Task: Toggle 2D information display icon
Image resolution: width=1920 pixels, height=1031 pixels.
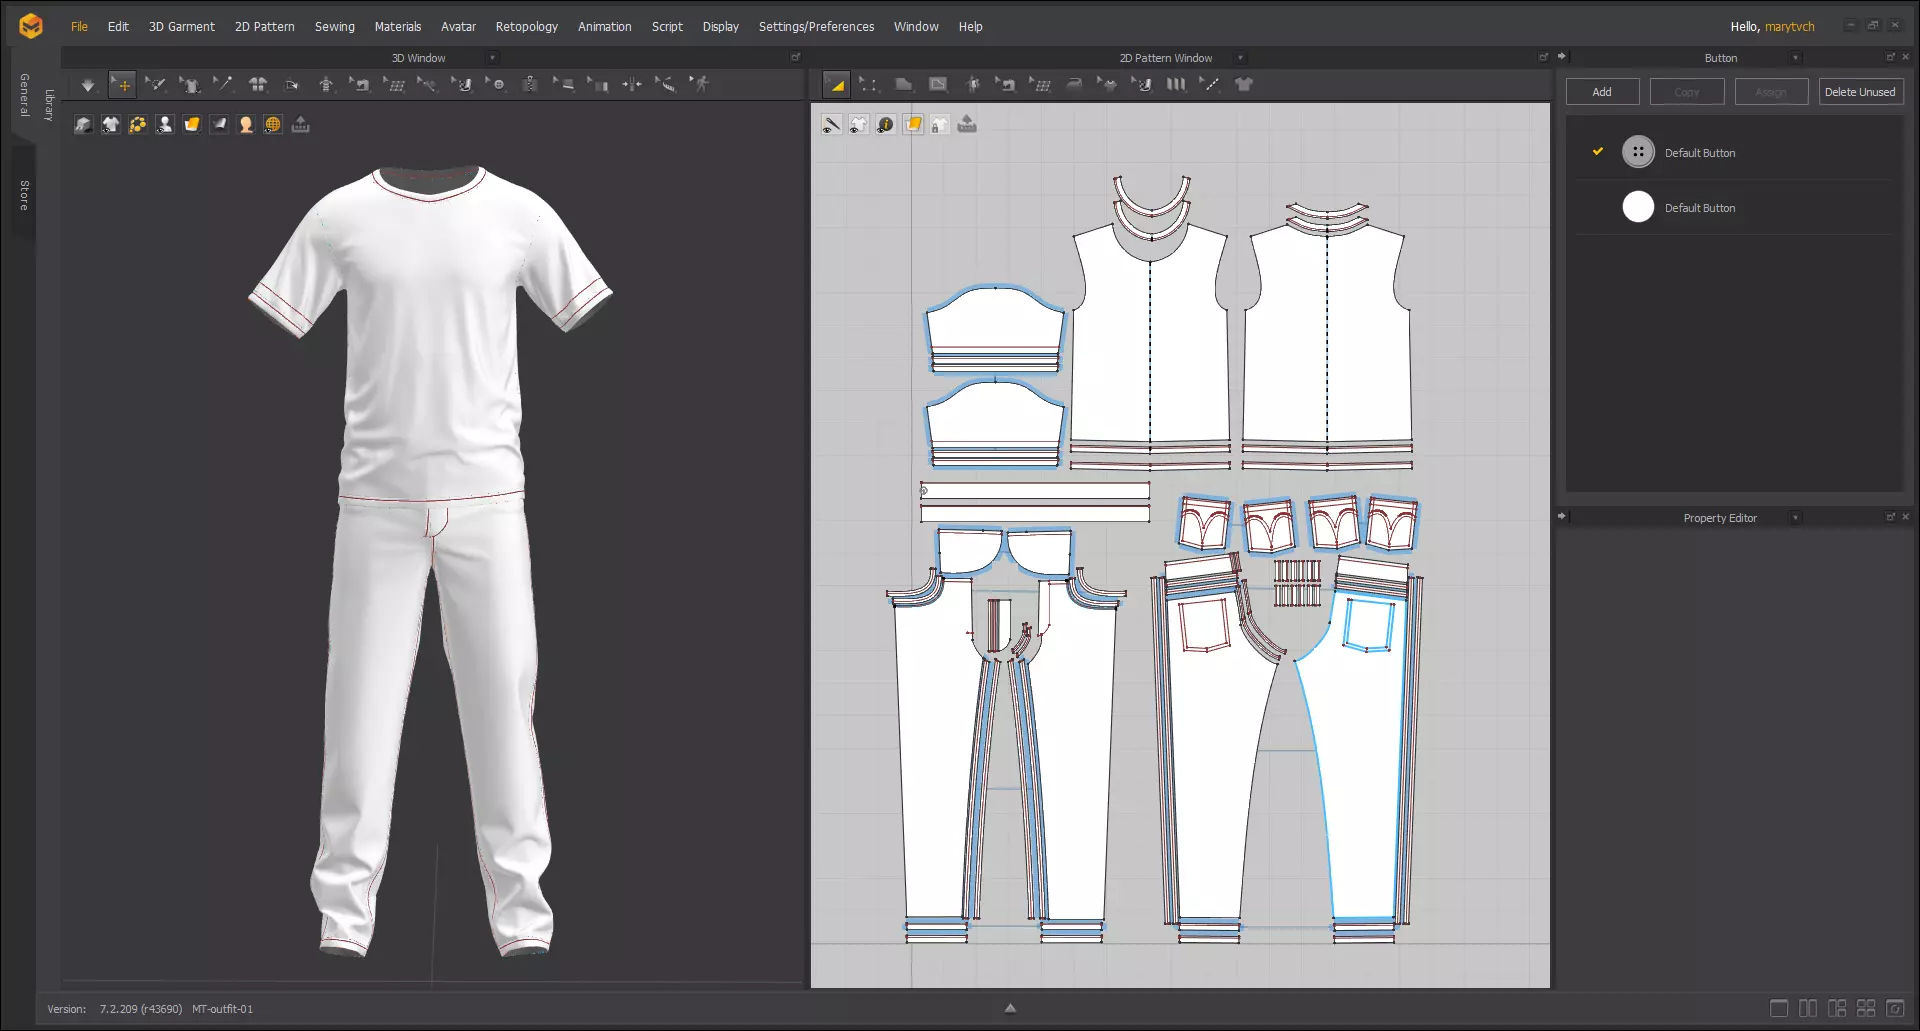Action: point(886,124)
